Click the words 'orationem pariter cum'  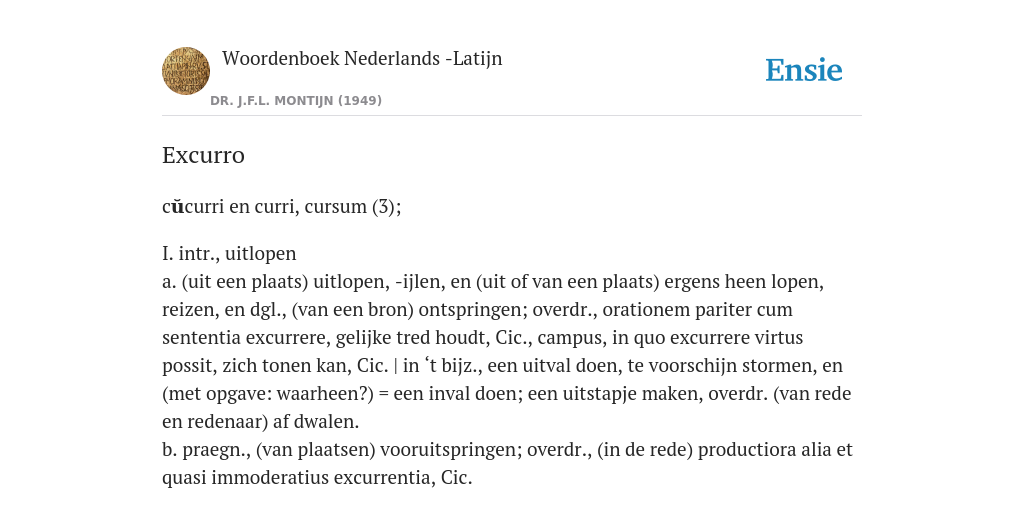pos(697,310)
